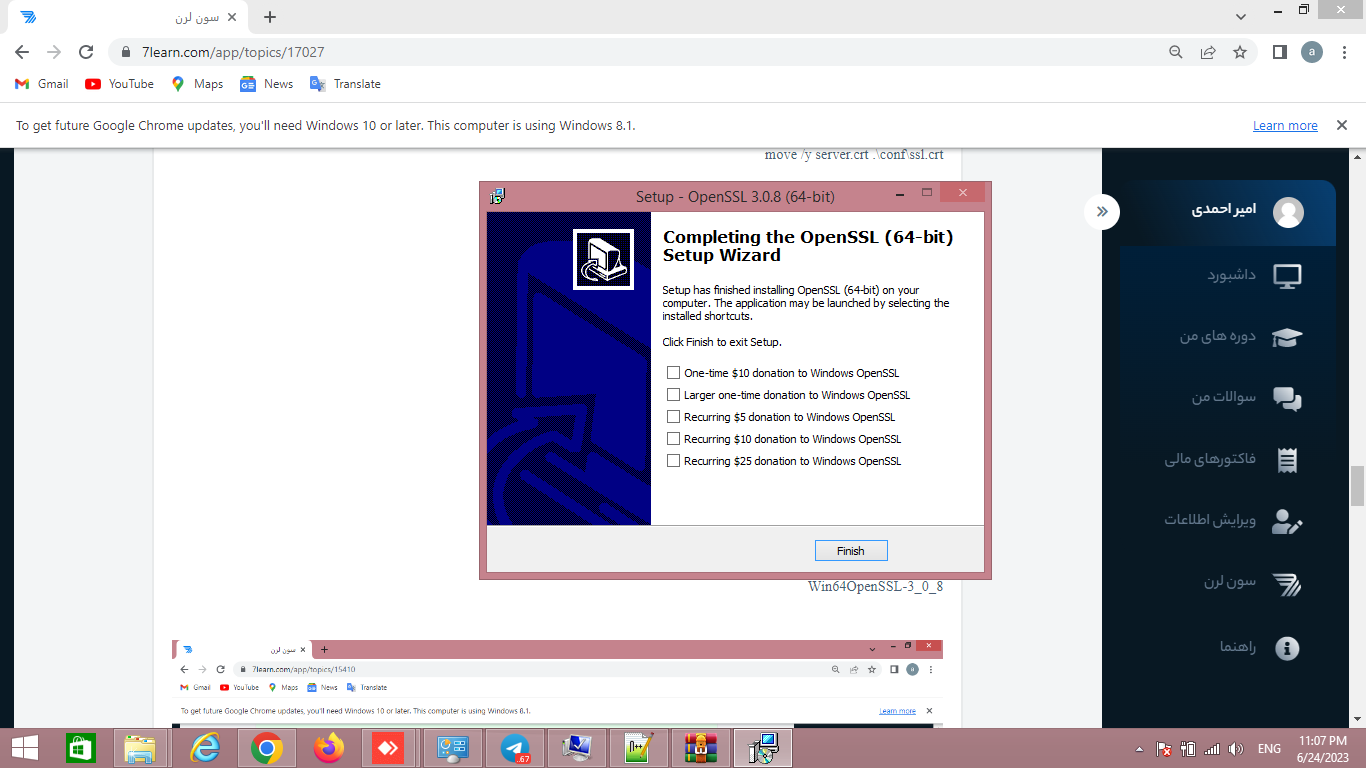Show hidden tray icons arrow
1366x768 pixels.
click(x=1139, y=749)
